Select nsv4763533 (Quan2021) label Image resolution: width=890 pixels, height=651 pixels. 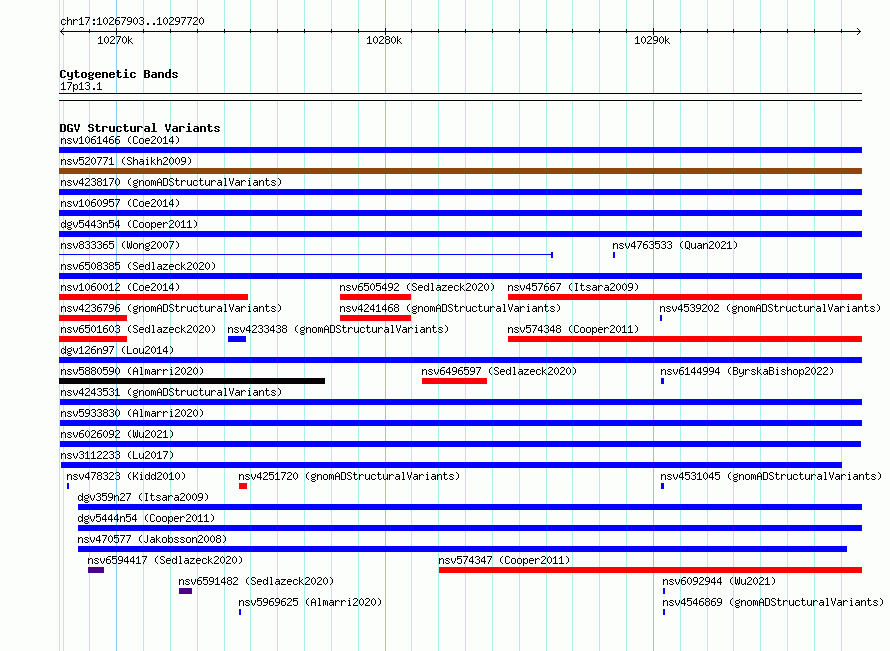(675, 245)
